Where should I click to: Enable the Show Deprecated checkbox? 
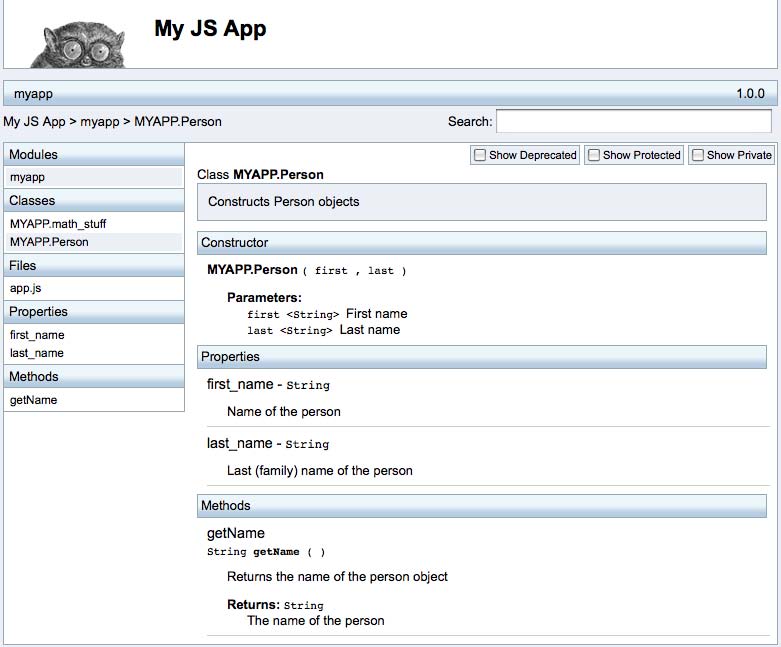point(480,155)
